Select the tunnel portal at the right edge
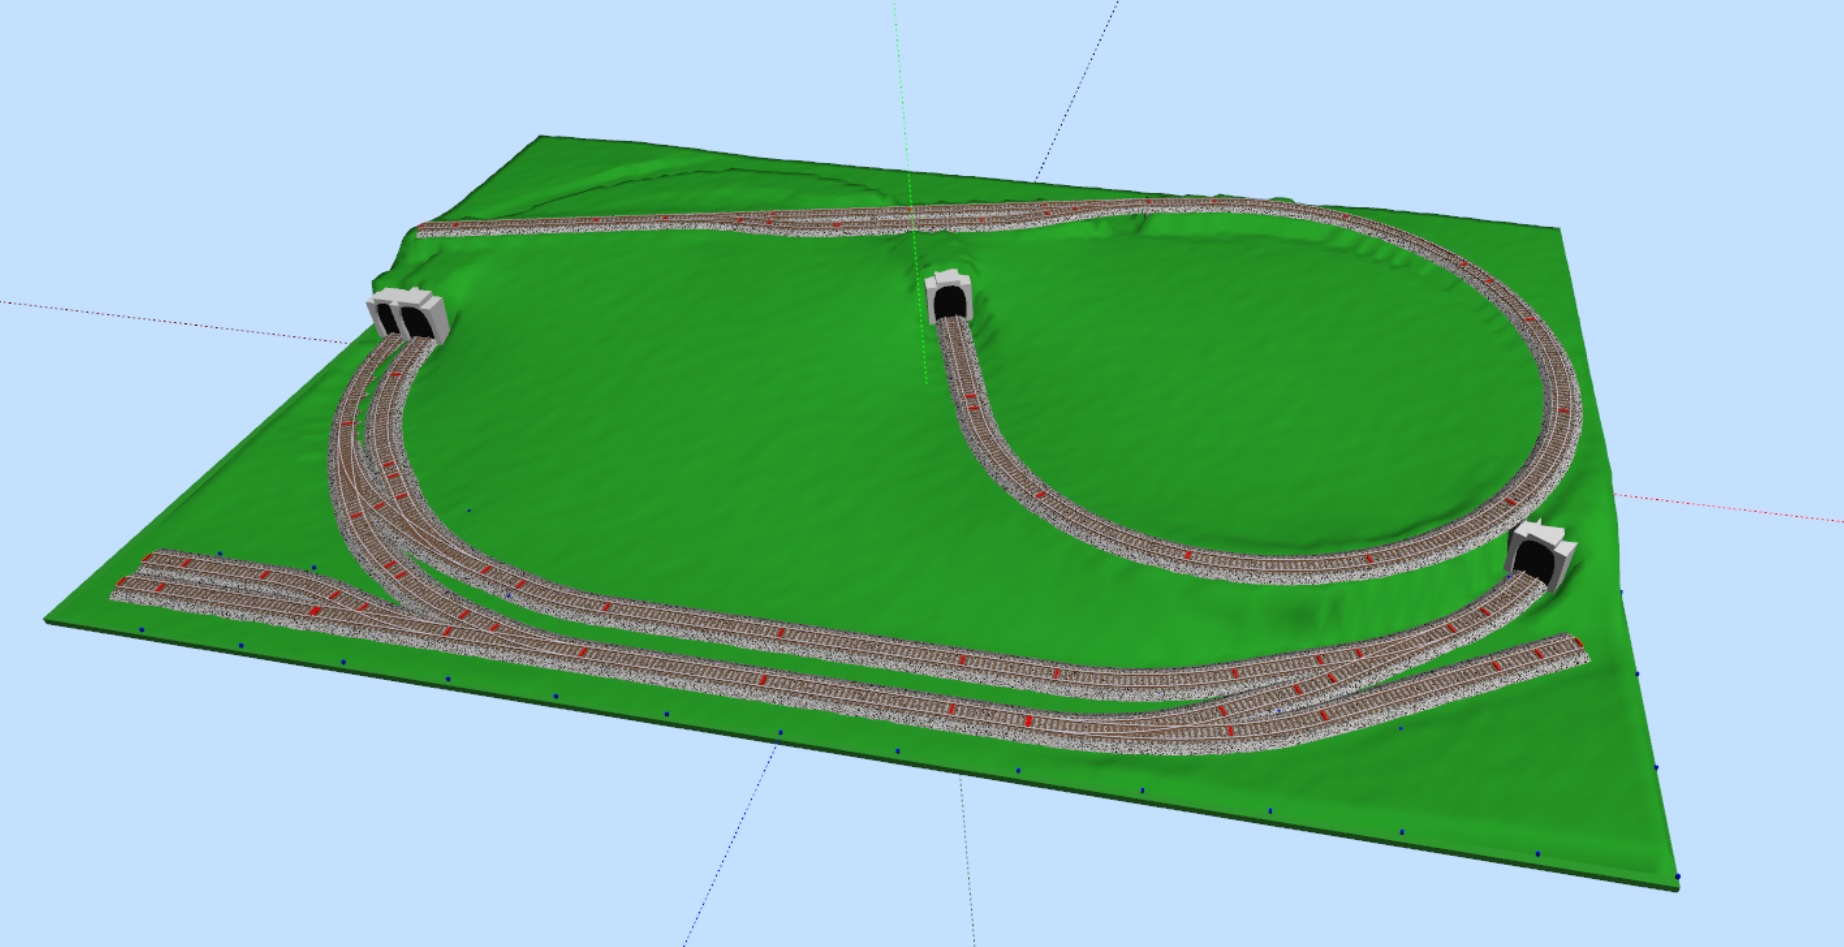This screenshot has height=947, width=1844. pyautogui.click(x=1538, y=561)
